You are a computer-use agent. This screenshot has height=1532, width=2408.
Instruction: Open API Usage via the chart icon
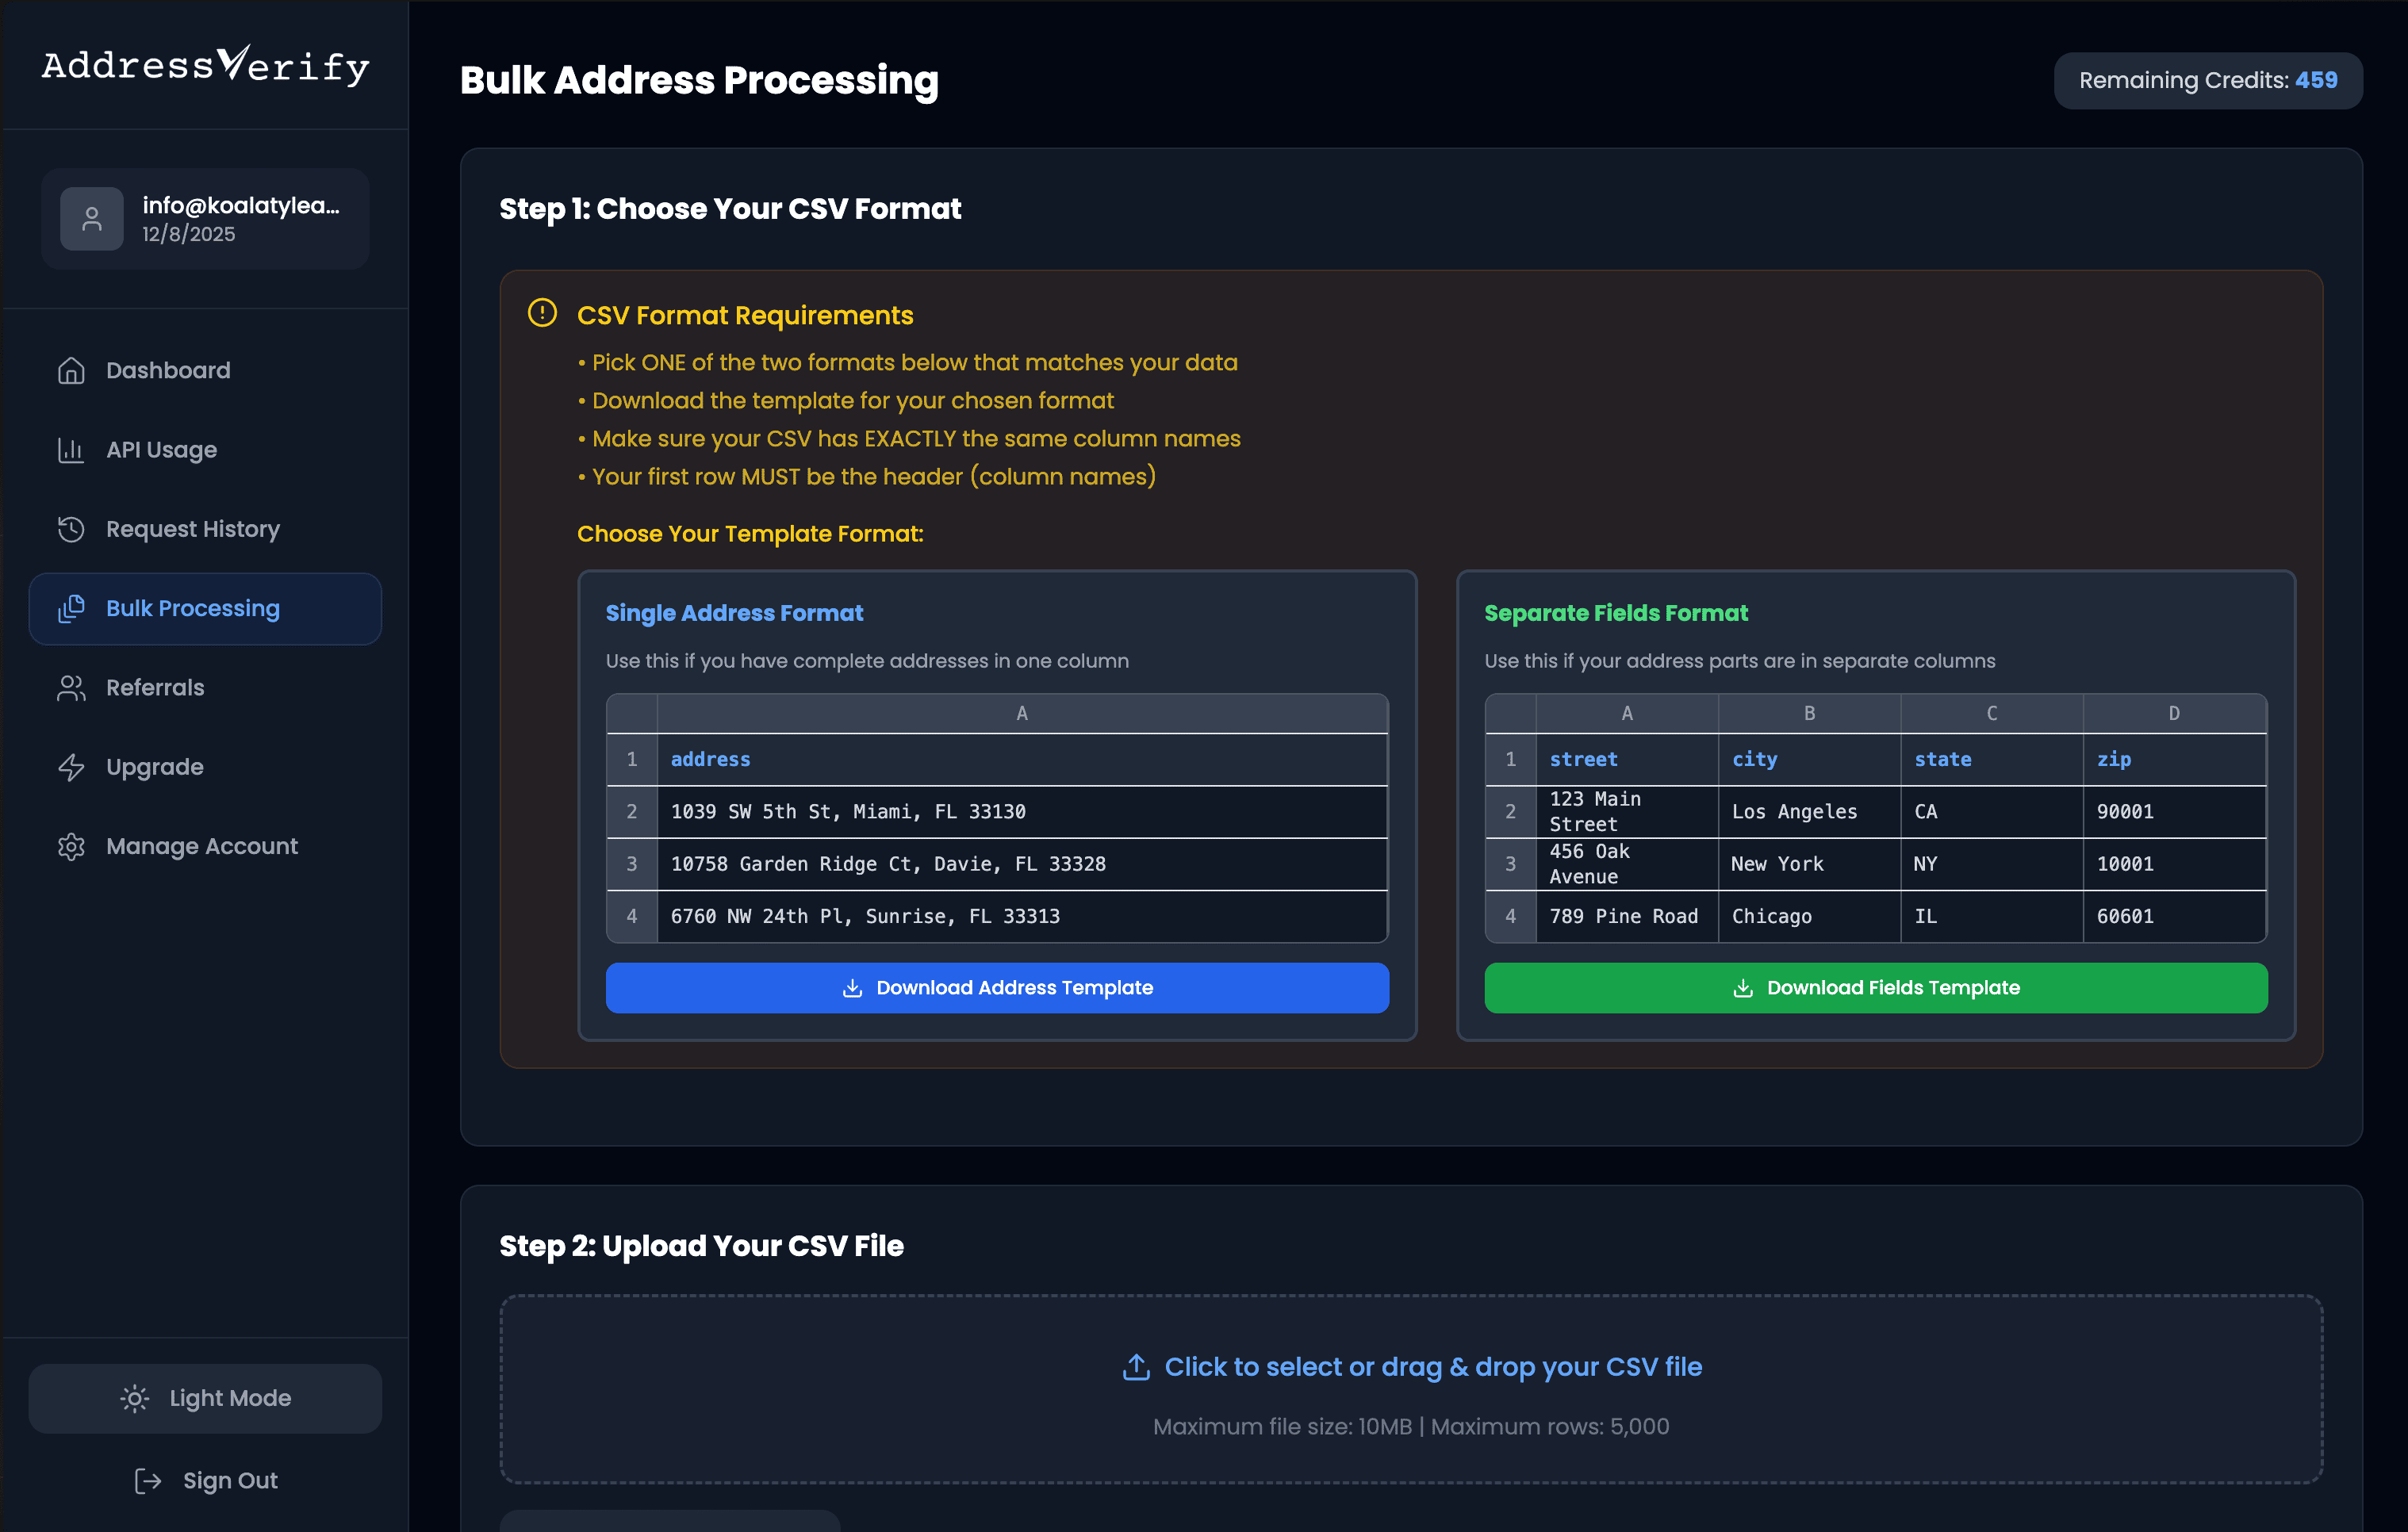[x=71, y=450]
